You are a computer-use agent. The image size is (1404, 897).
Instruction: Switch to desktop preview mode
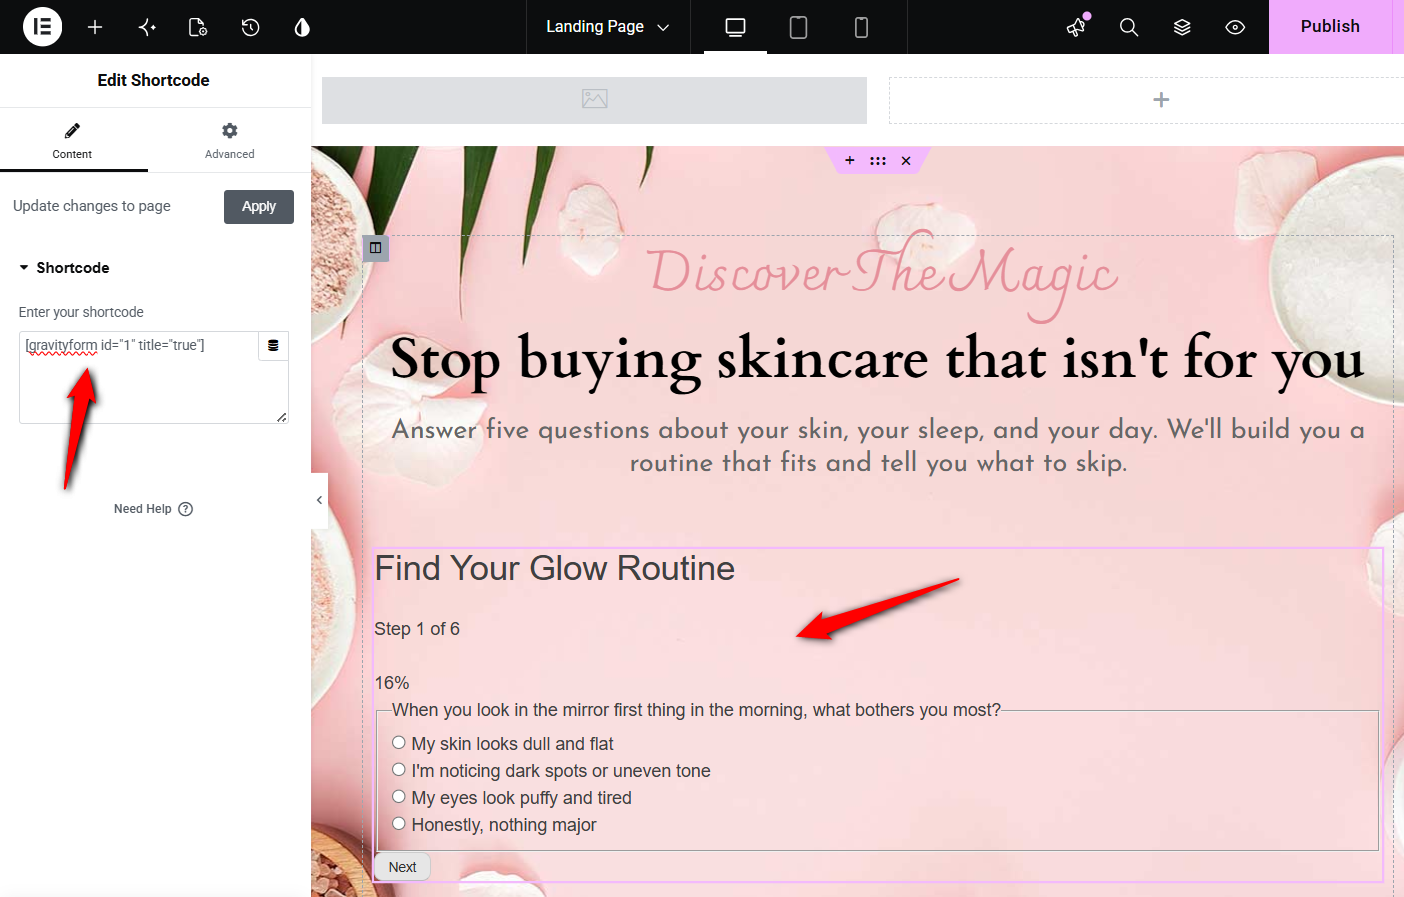point(736,27)
